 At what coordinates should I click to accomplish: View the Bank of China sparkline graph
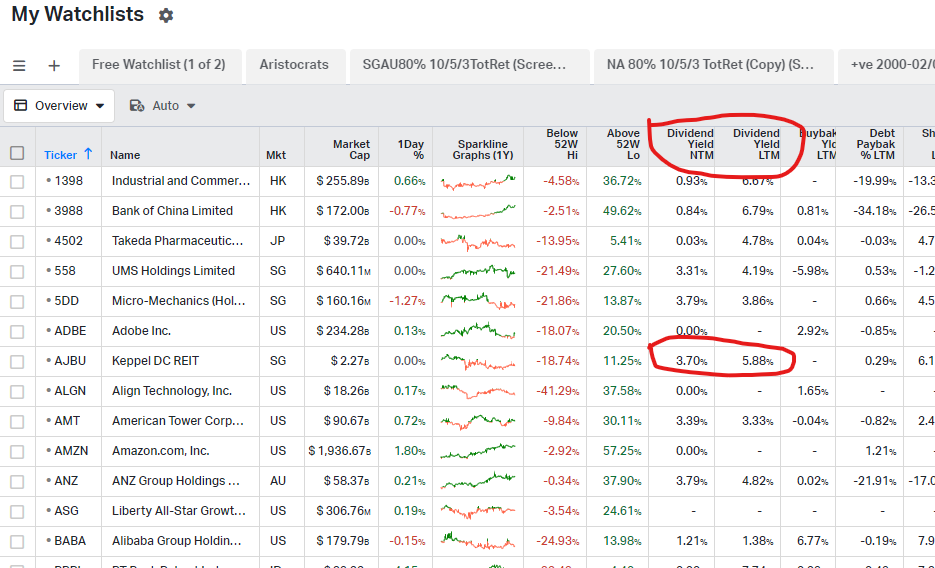point(478,211)
